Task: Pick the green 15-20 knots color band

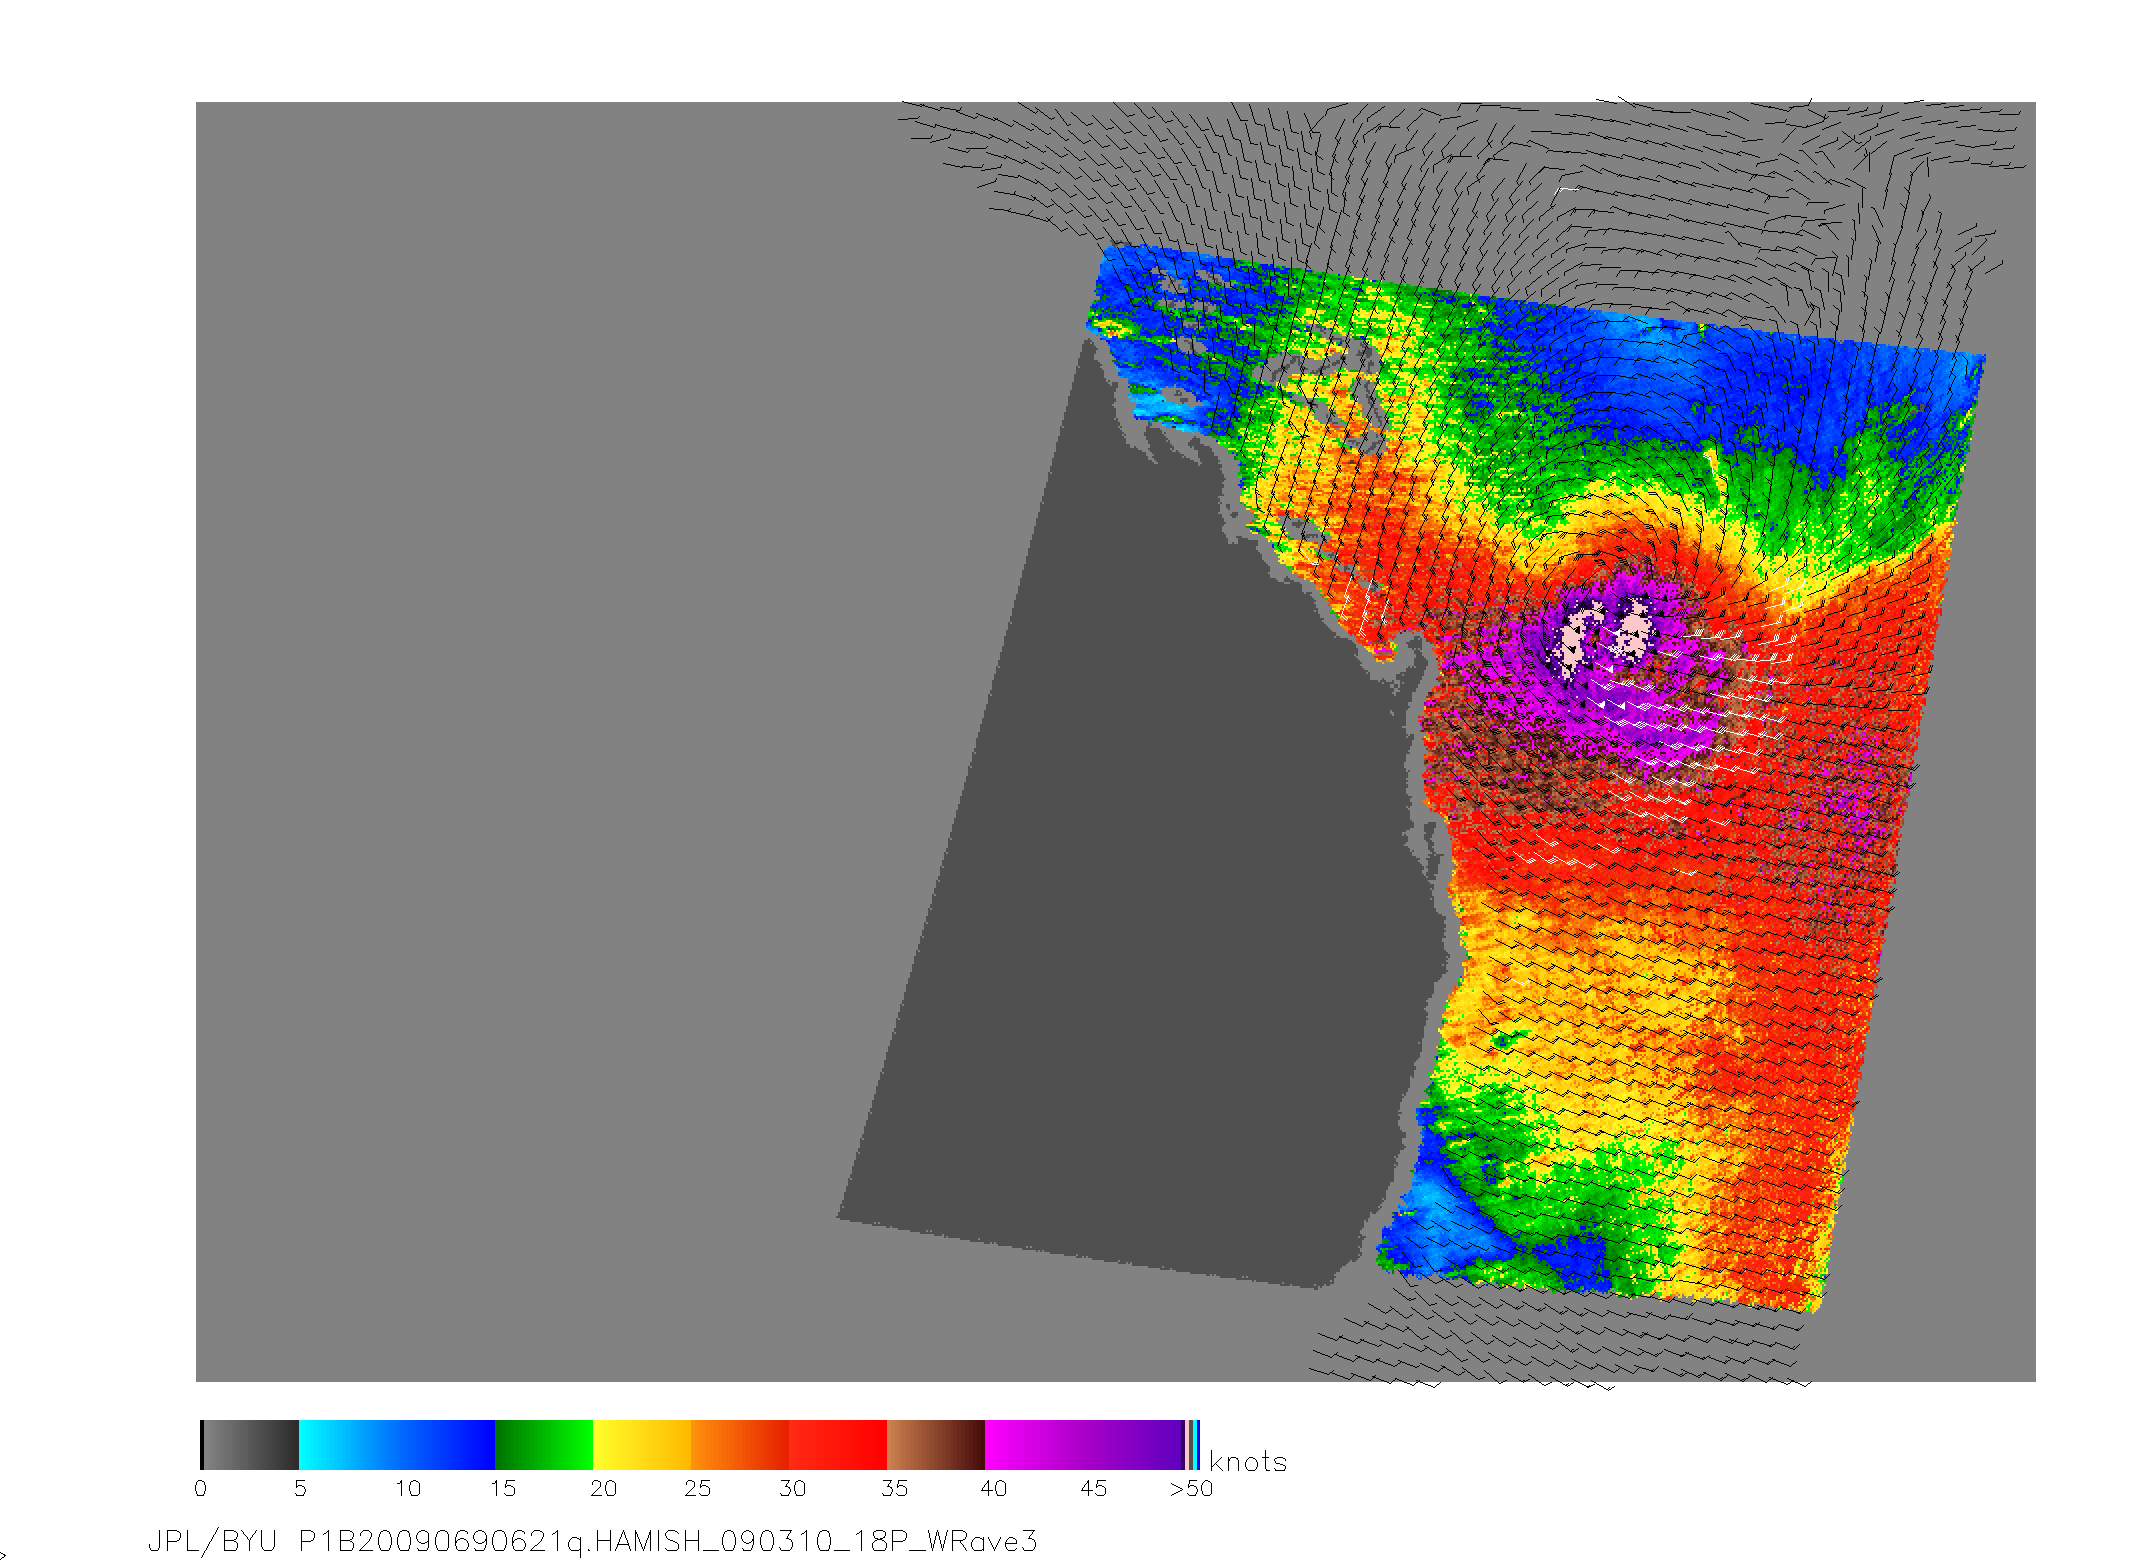Action: [x=544, y=1445]
